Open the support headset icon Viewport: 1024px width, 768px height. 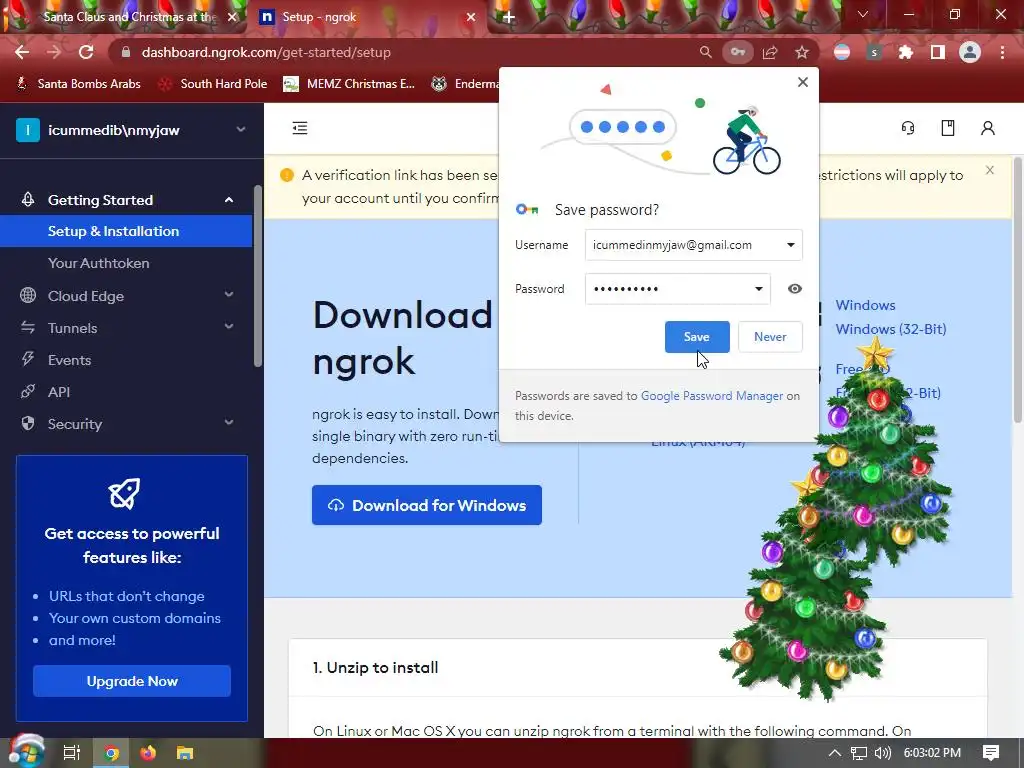[x=908, y=128]
